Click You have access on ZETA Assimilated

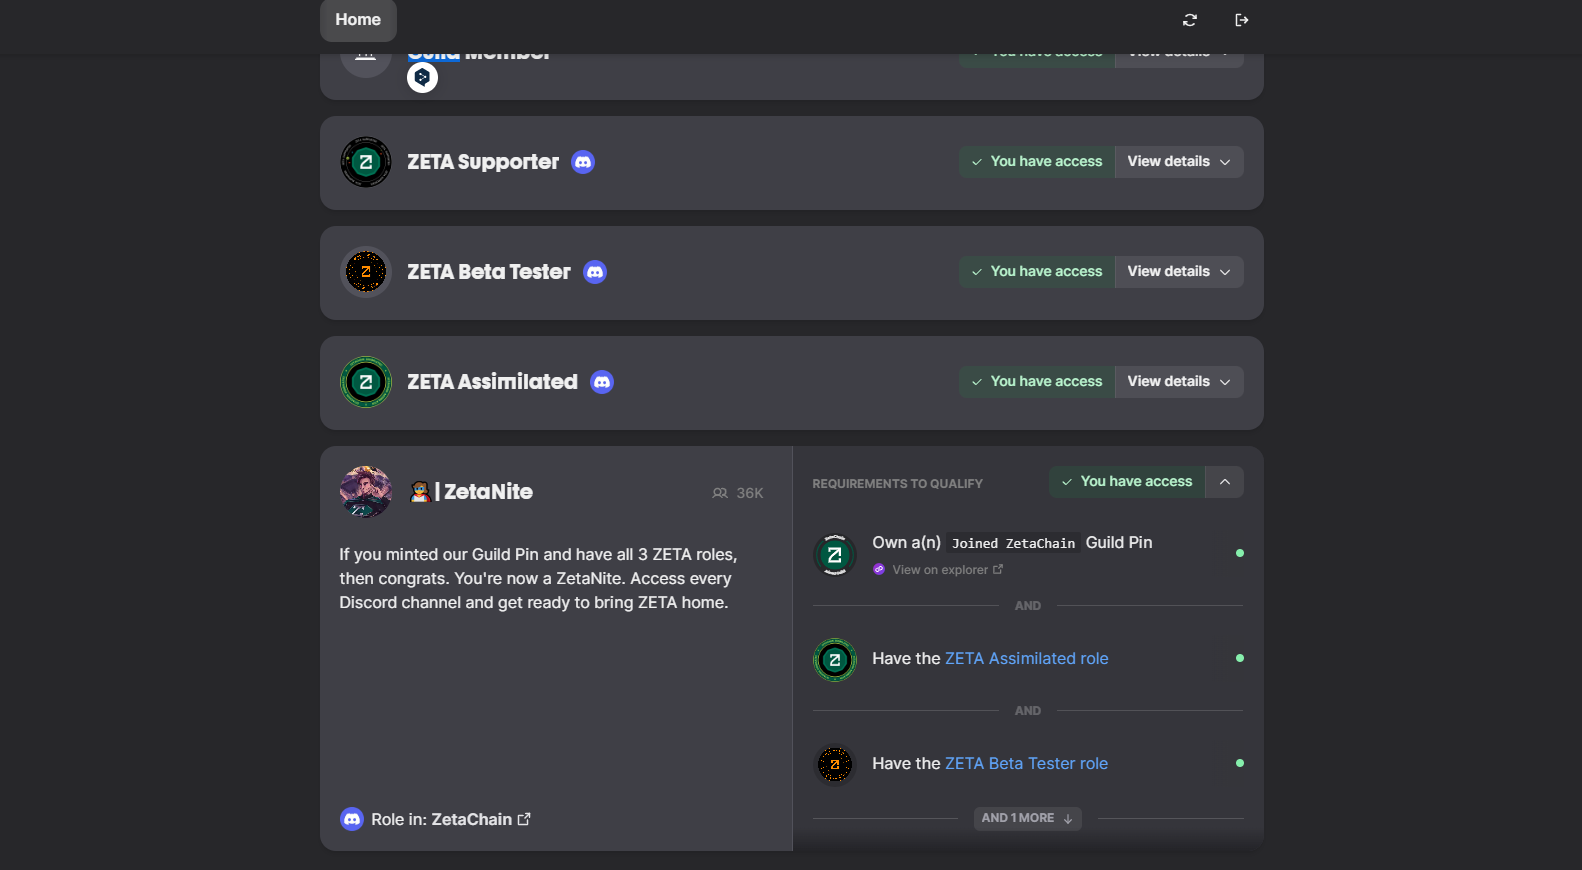[1037, 382]
